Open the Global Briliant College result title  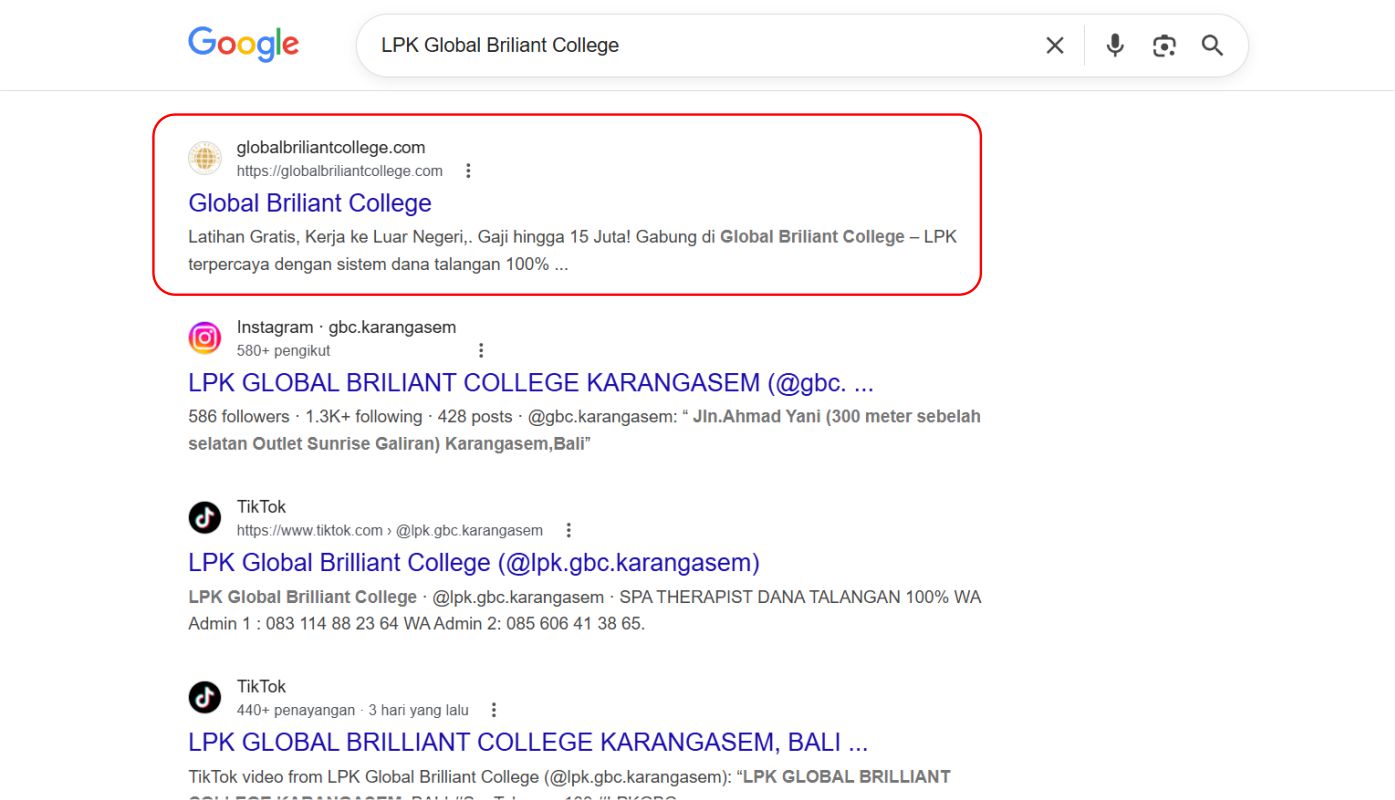(x=310, y=203)
